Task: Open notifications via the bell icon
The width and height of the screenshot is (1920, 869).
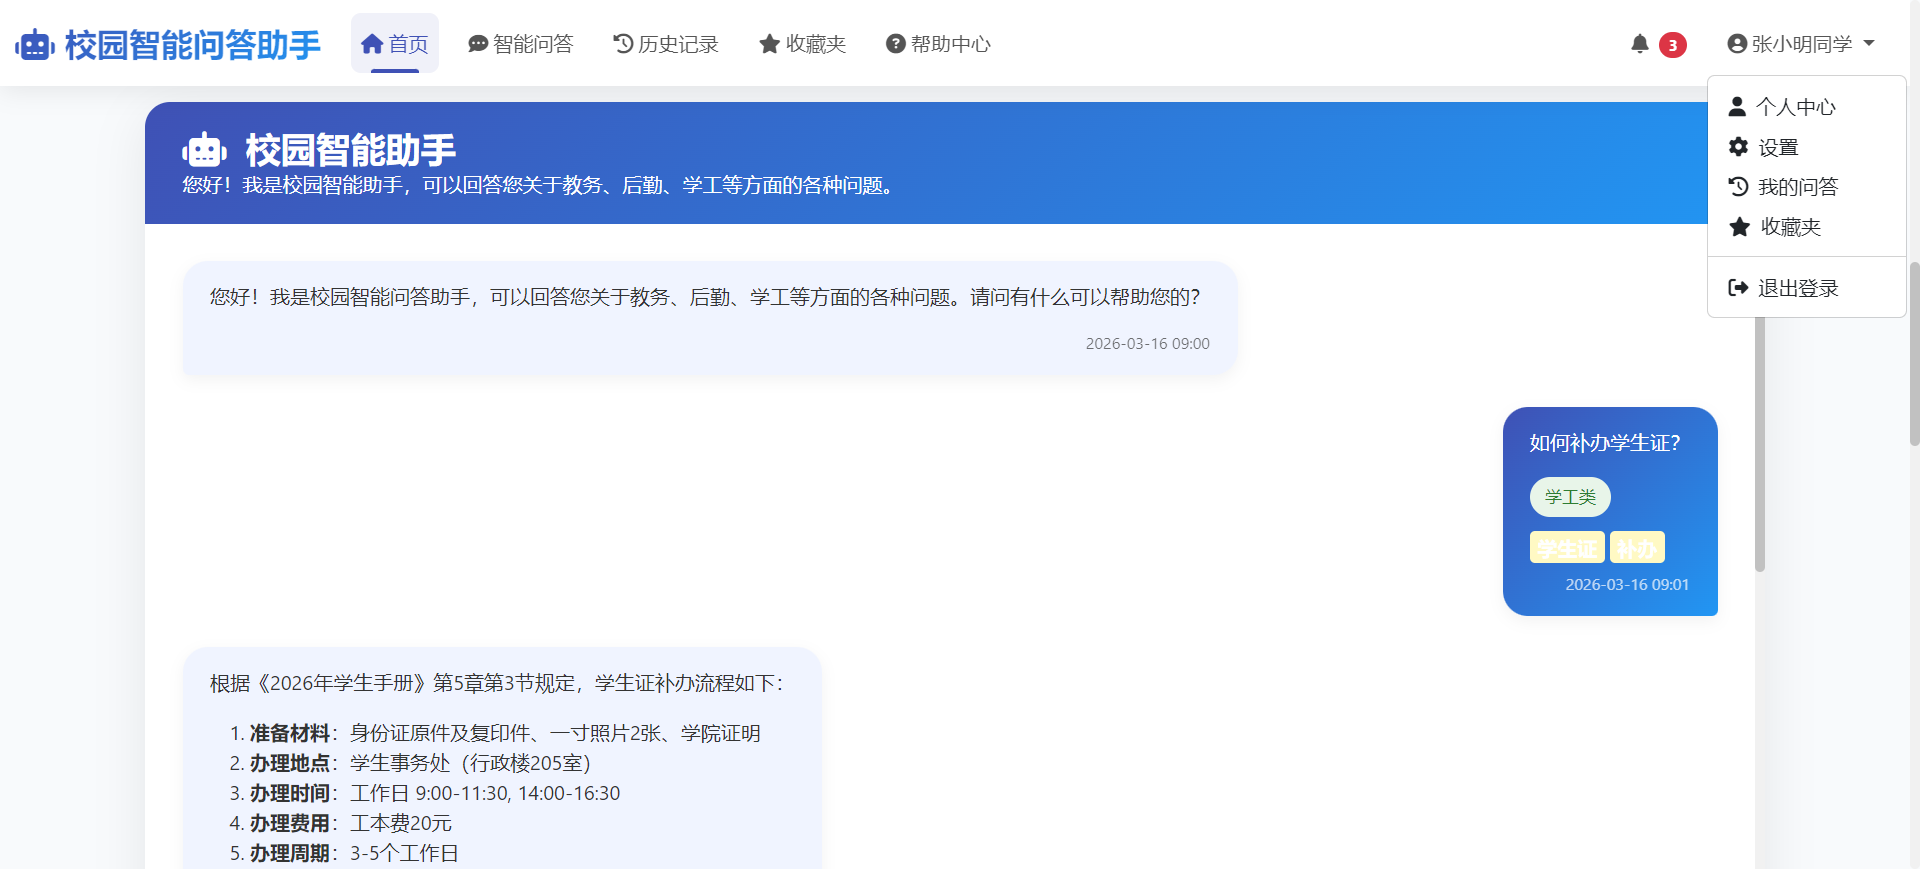Action: coord(1640,44)
